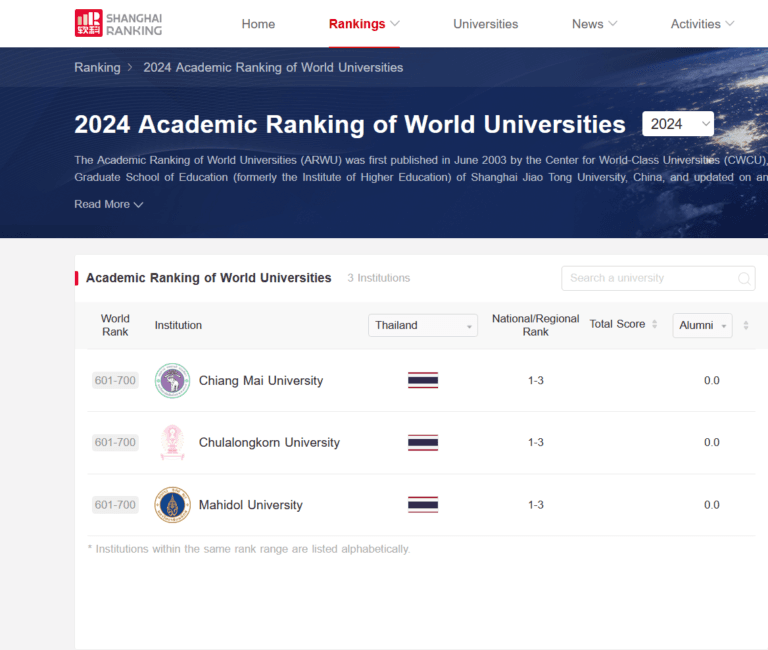Image resolution: width=768 pixels, height=650 pixels.
Task: Click Thailand flag in Chiang Mai row
Action: click(422, 380)
